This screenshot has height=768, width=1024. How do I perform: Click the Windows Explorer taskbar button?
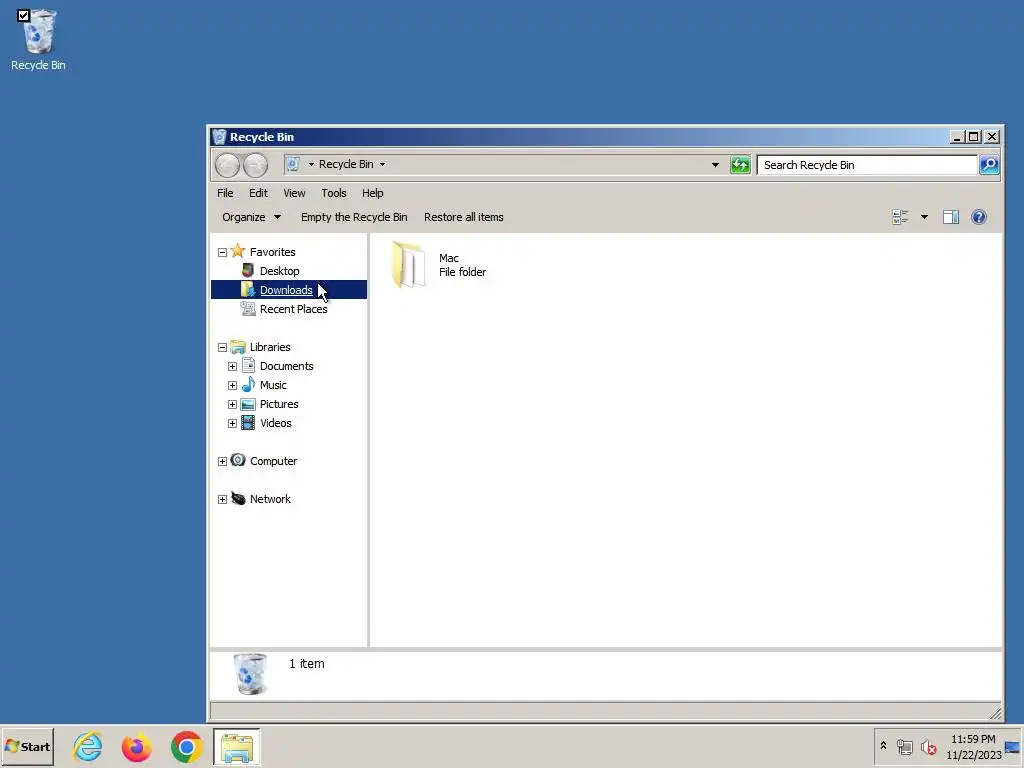(x=236, y=747)
